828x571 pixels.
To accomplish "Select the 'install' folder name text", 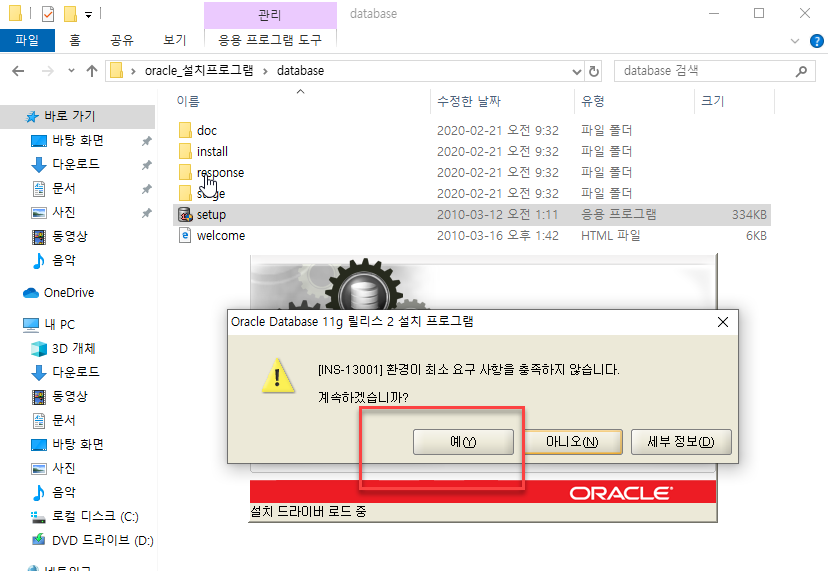I will 212,152.
